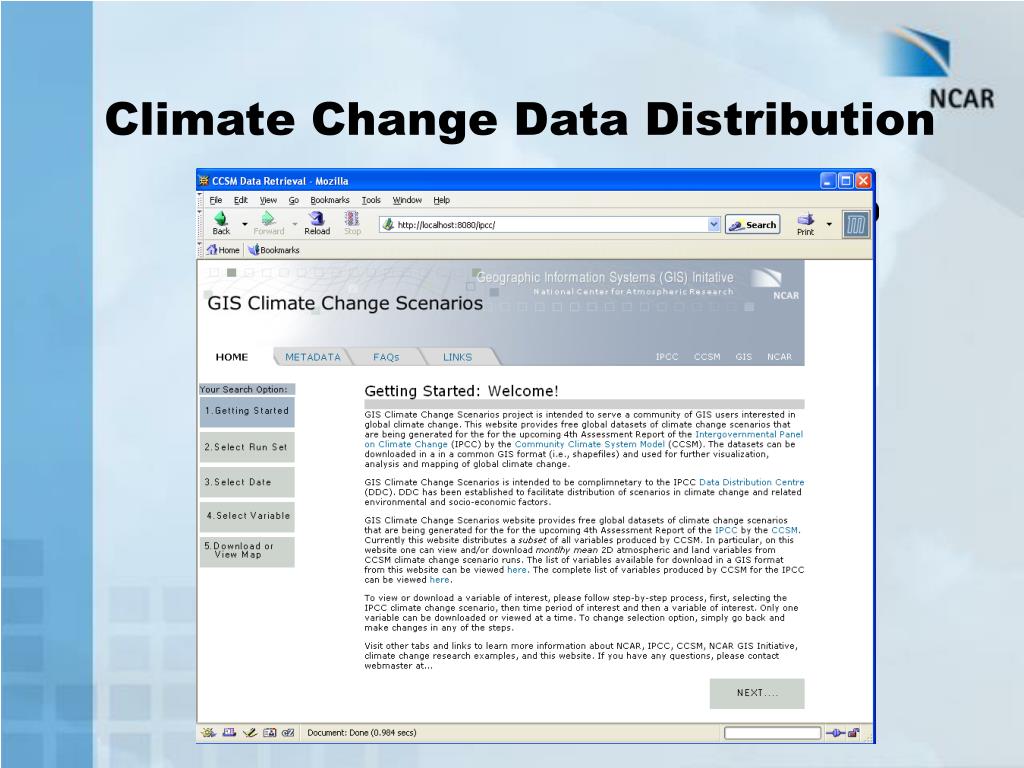Click the Forward navigation icon
Viewport: 1024px width, 768px height.
268,219
